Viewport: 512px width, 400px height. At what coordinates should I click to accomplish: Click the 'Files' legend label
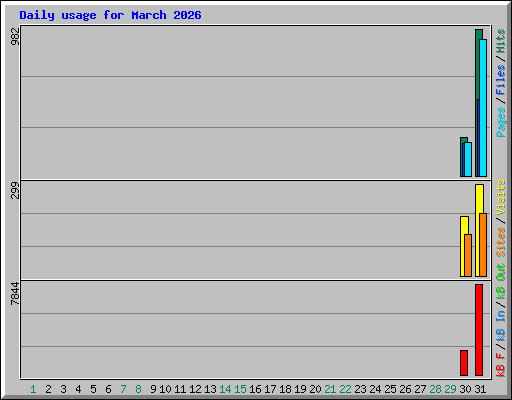[501, 80]
